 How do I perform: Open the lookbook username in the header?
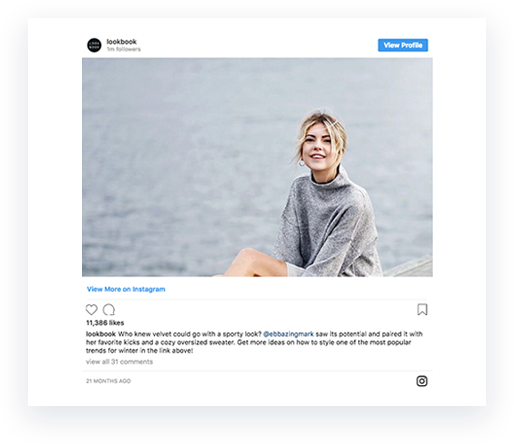tap(122, 42)
